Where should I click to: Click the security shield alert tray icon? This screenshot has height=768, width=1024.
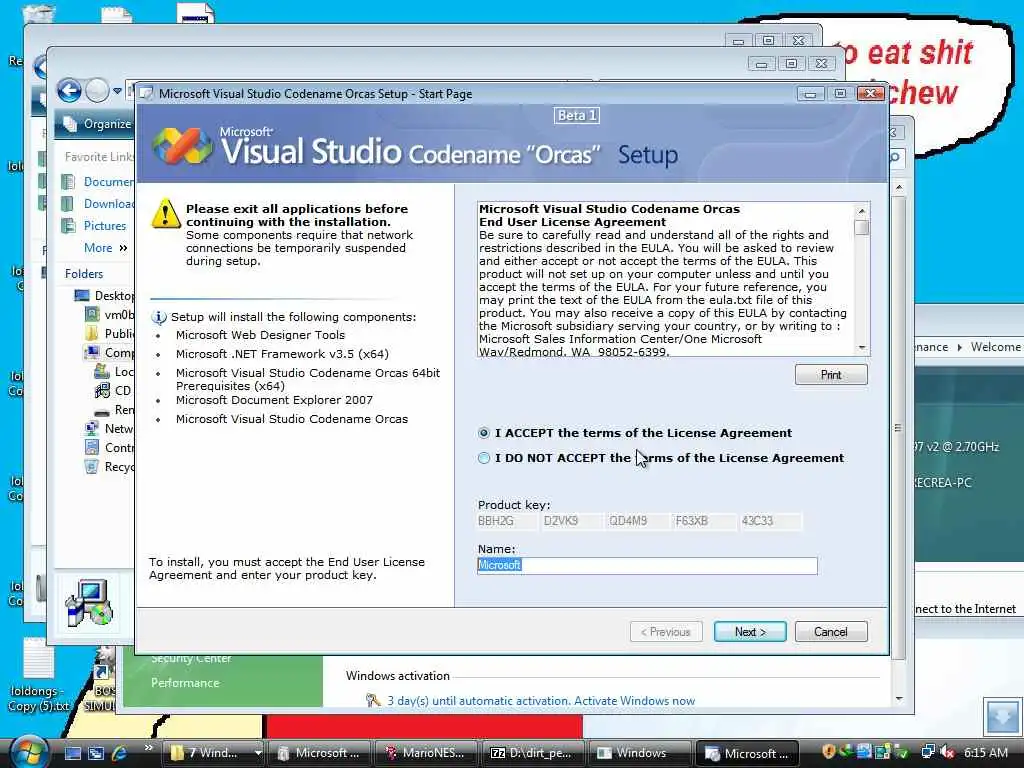[829, 752]
